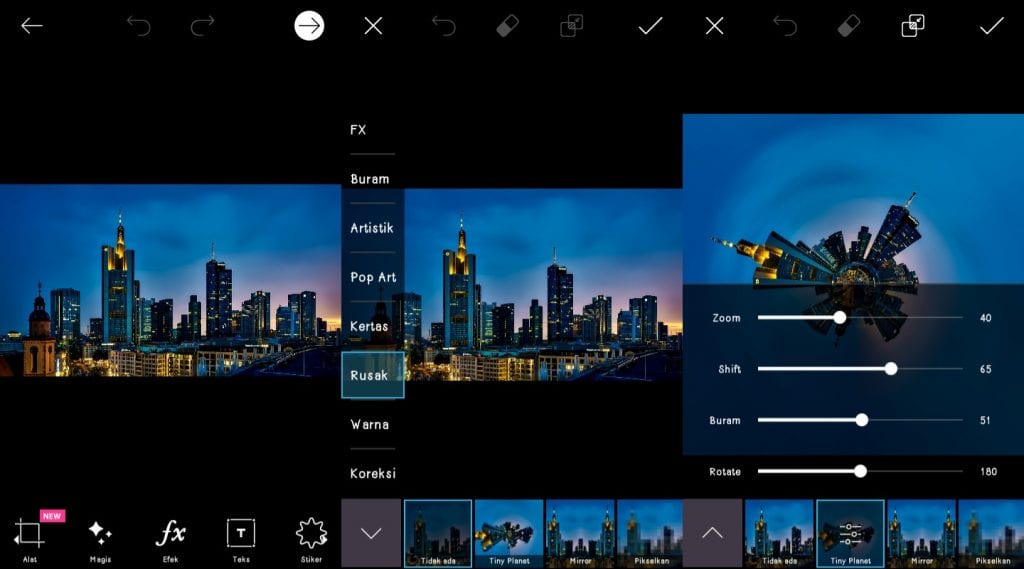This screenshot has height=569, width=1024.
Task: Open the Koreksi category
Action: [x=372, y=473]
